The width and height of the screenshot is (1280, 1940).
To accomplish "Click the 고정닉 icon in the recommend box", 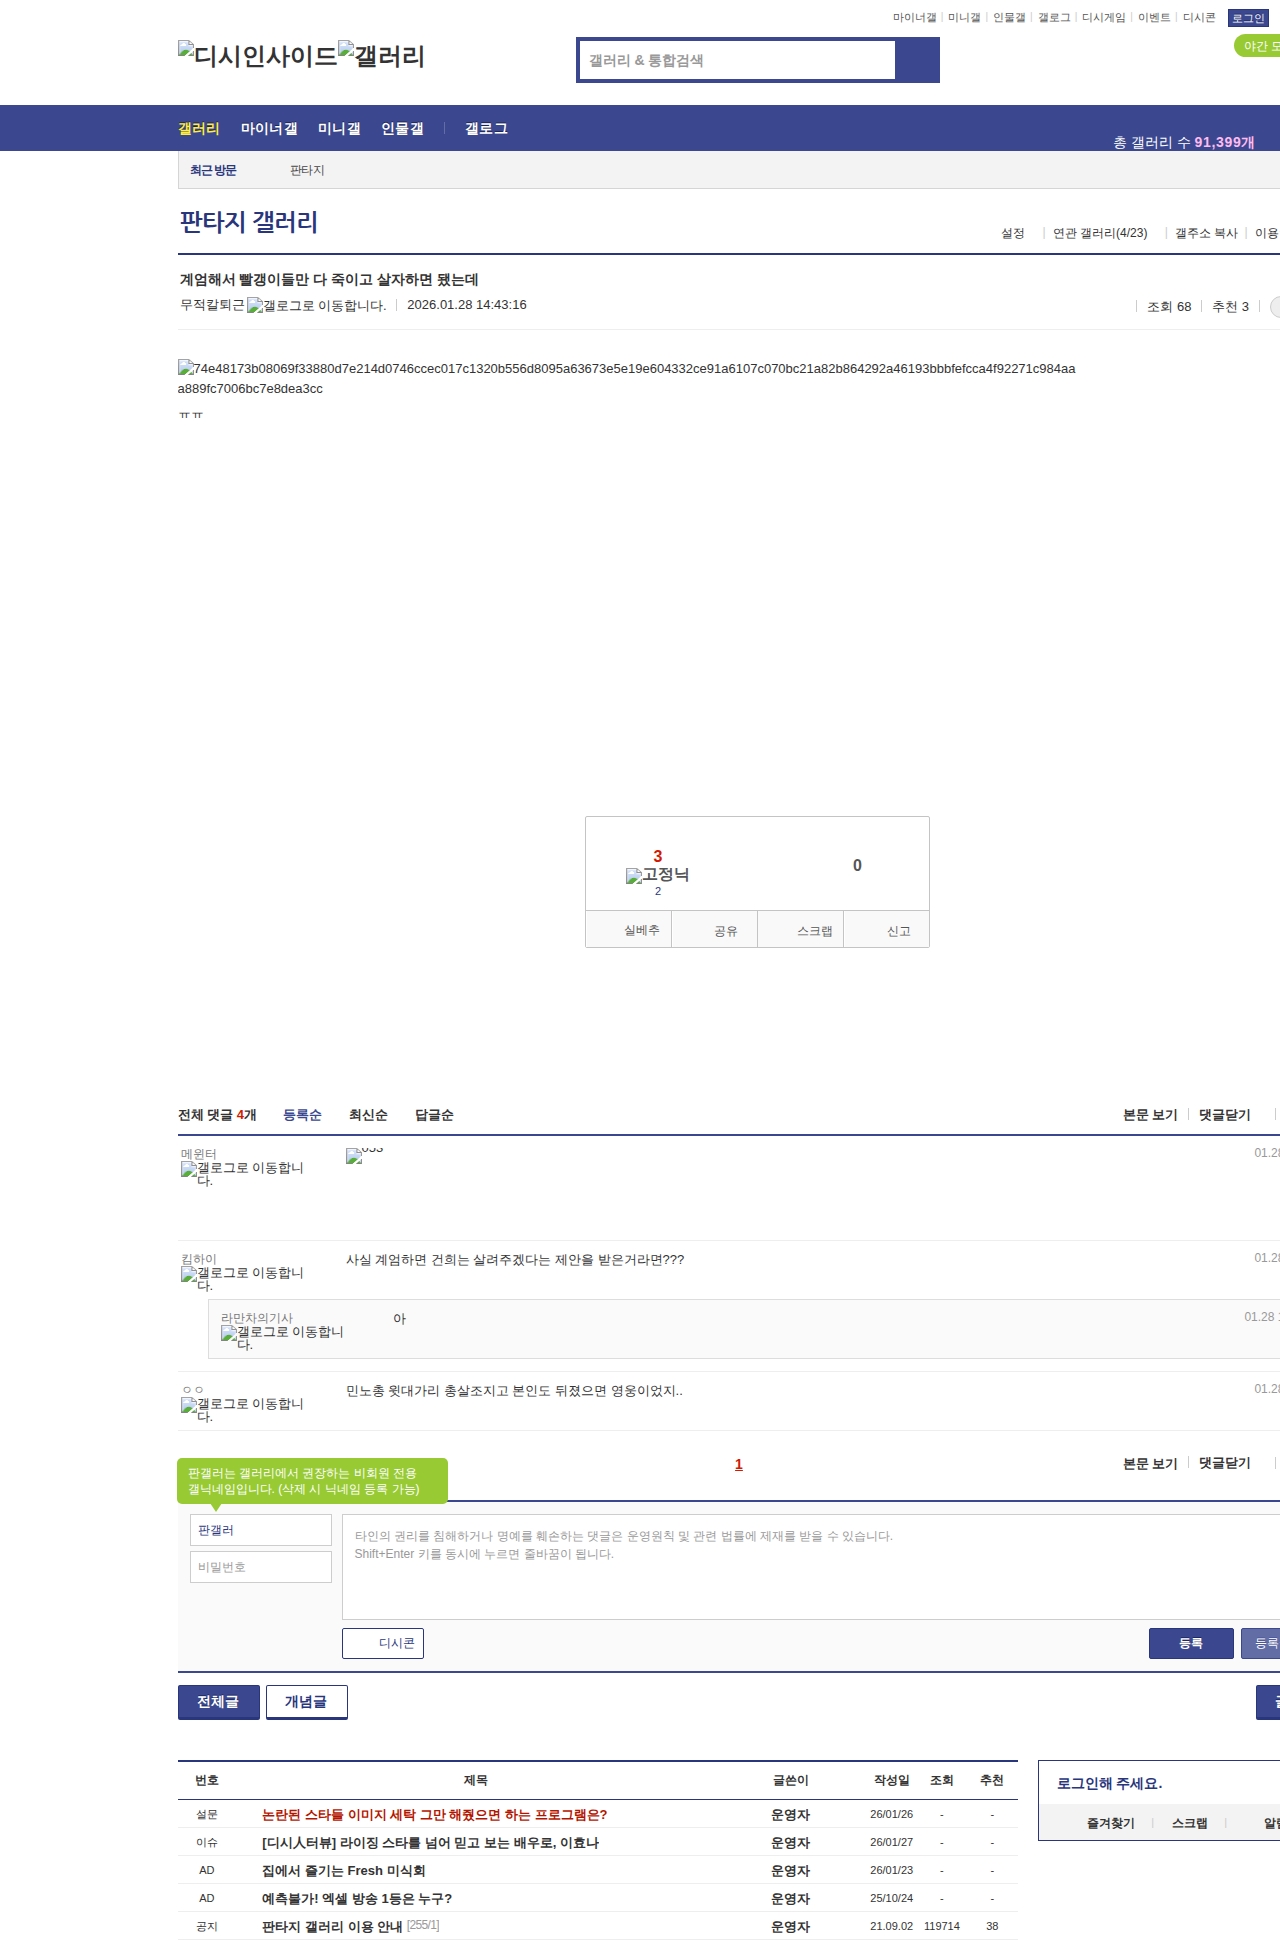I will coord(657,875).
